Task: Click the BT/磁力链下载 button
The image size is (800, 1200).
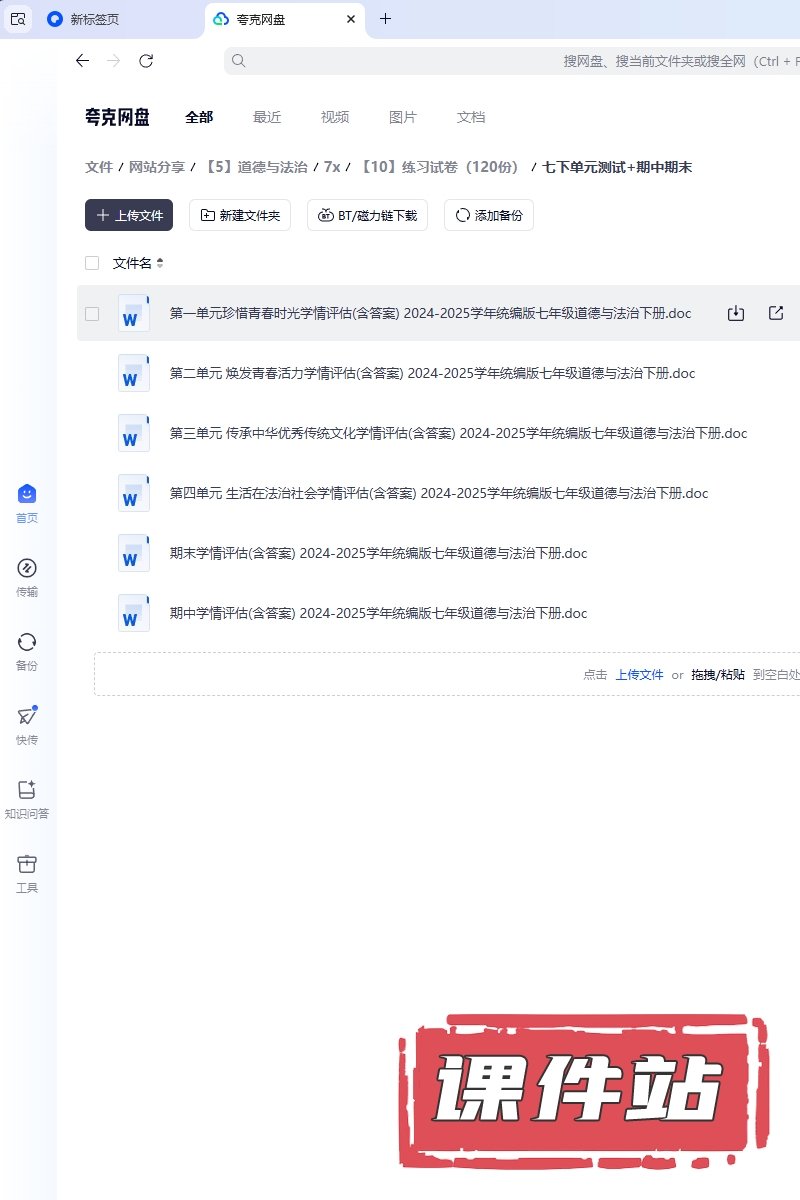Action: tap(368, 215)
